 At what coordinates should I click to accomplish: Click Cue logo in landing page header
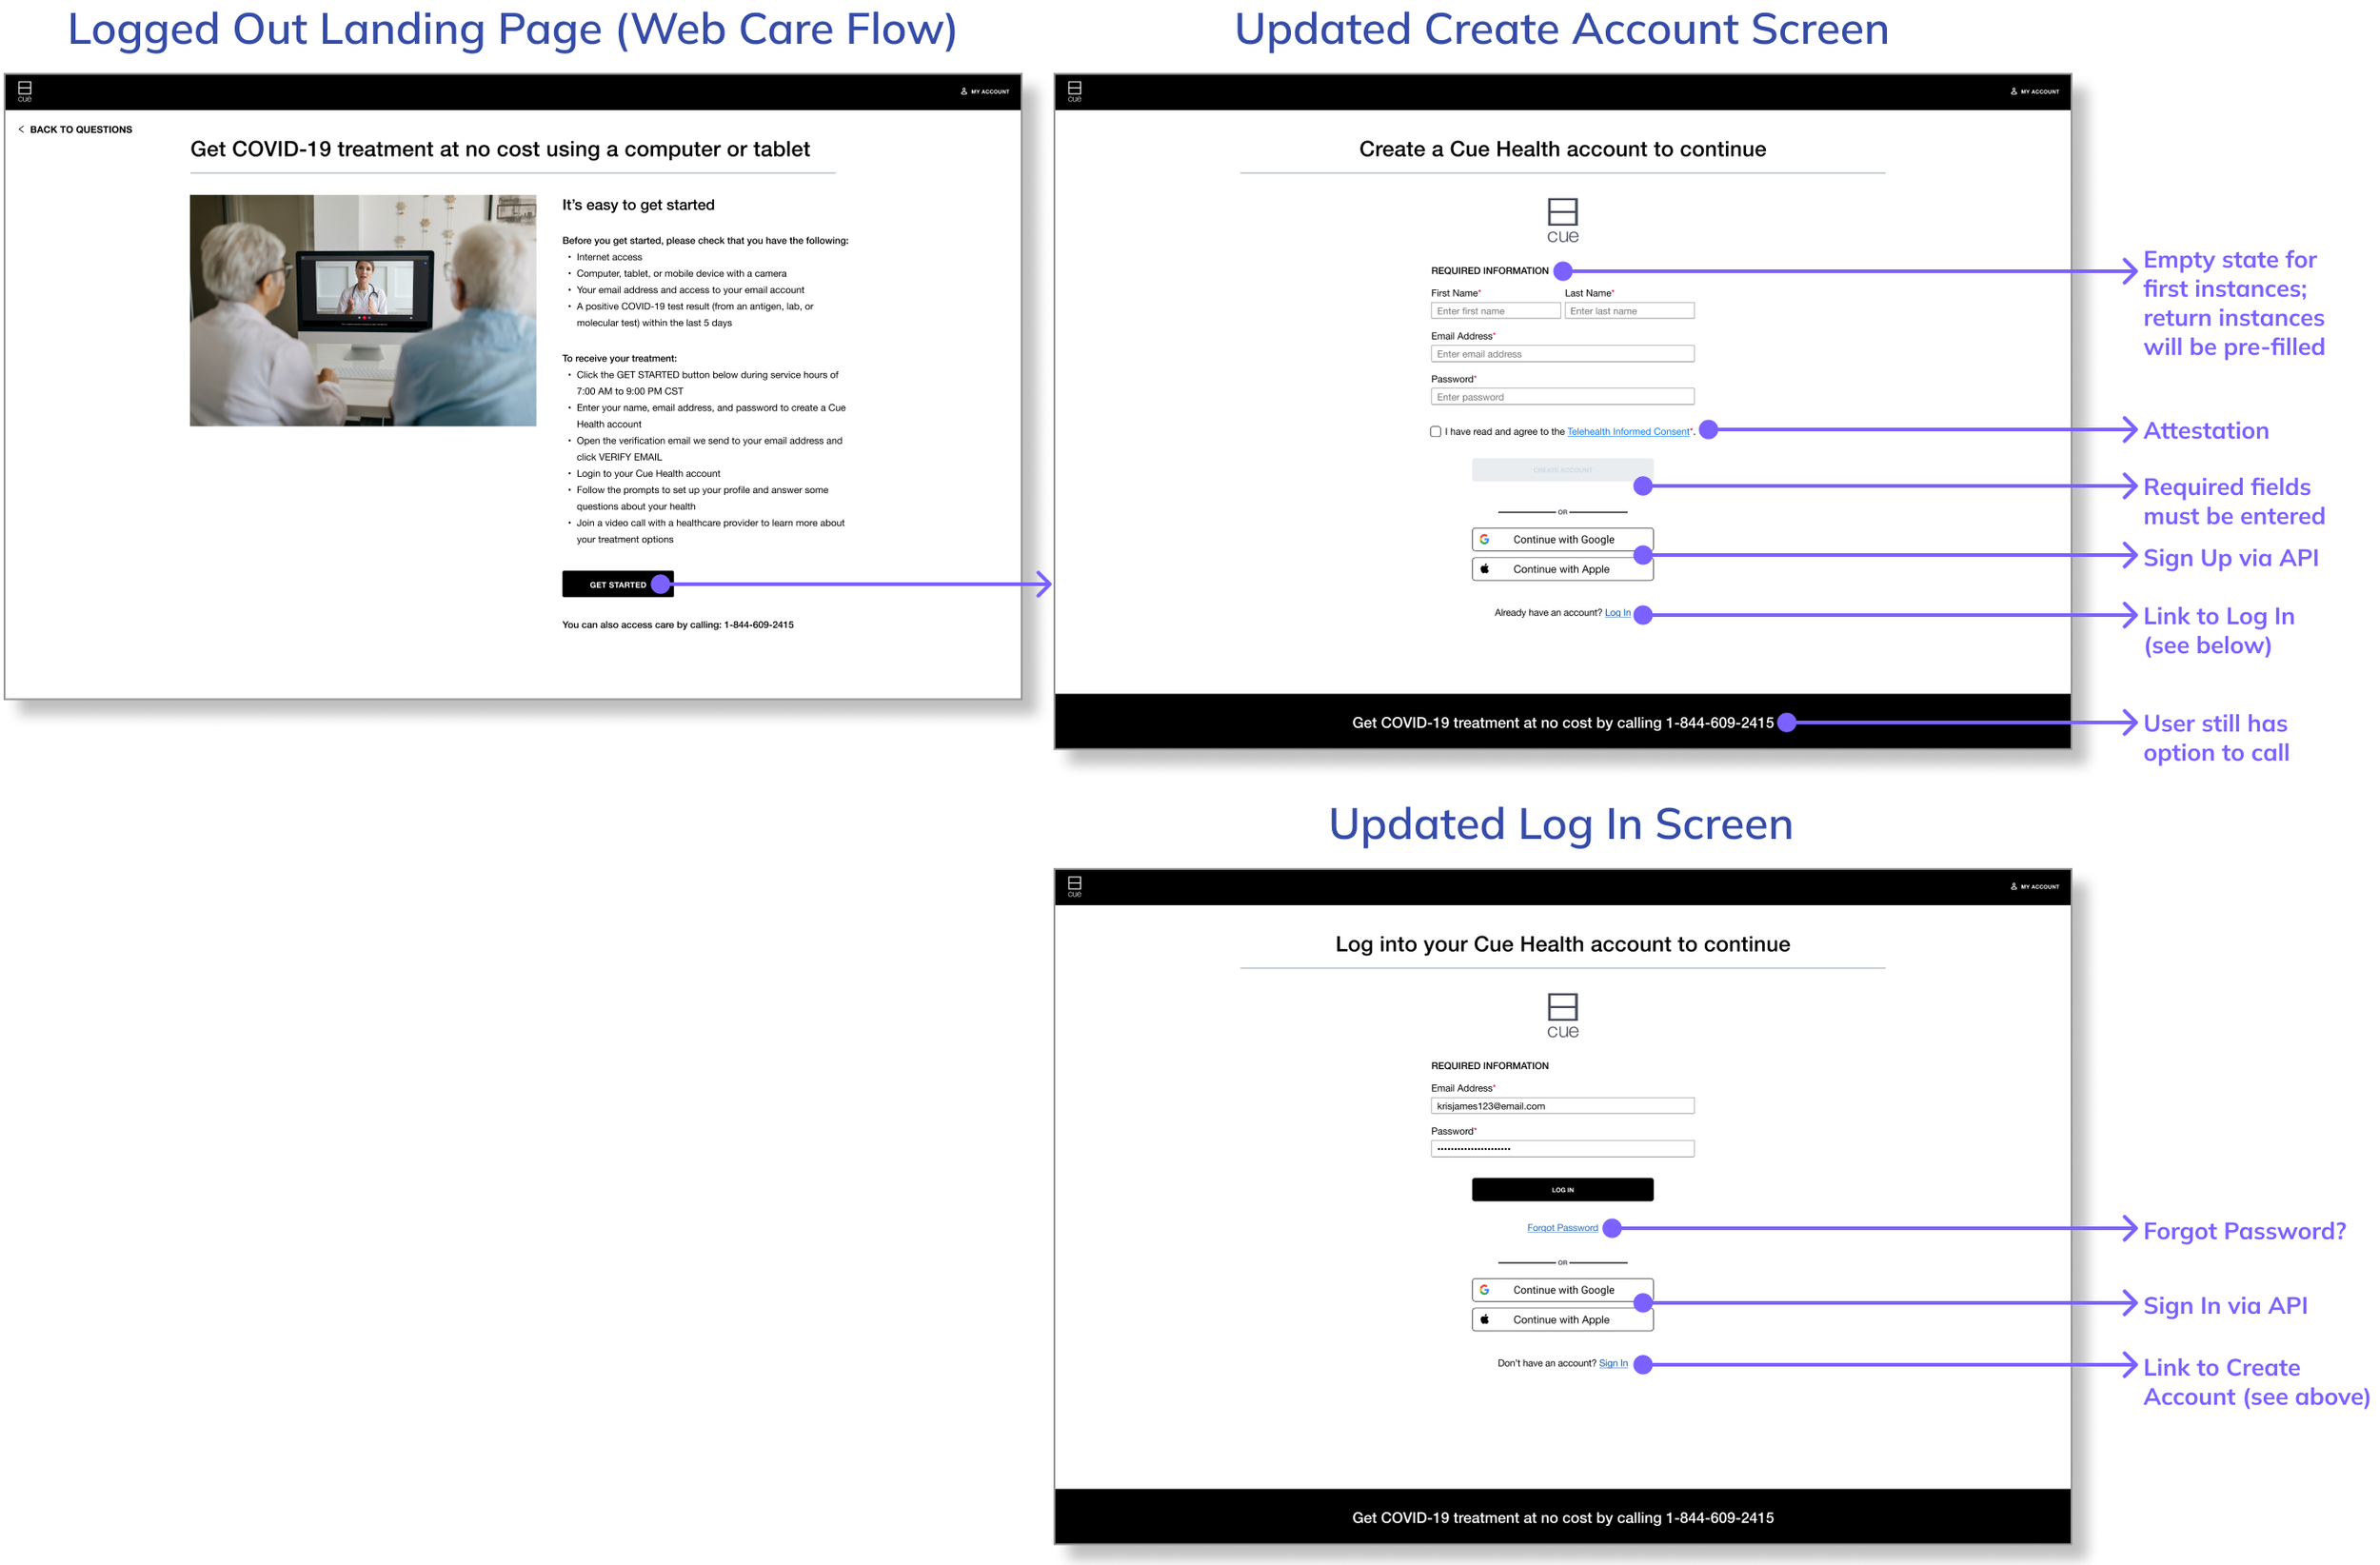coord(25,91)
